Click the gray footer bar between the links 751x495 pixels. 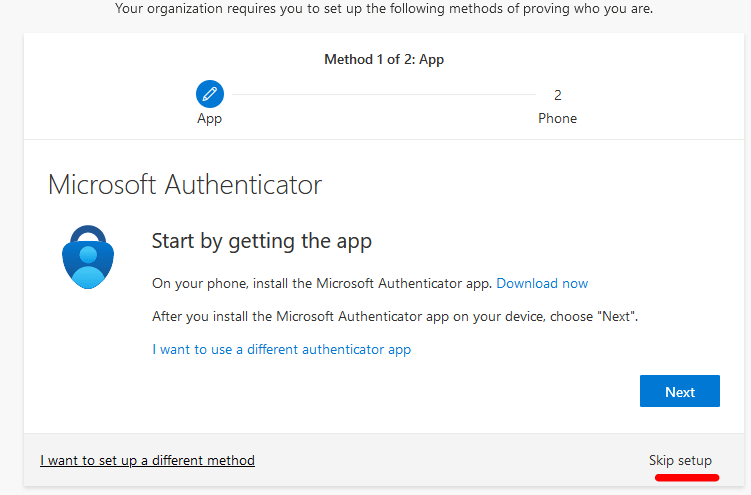pyautogui.click(x=450, y=460)
